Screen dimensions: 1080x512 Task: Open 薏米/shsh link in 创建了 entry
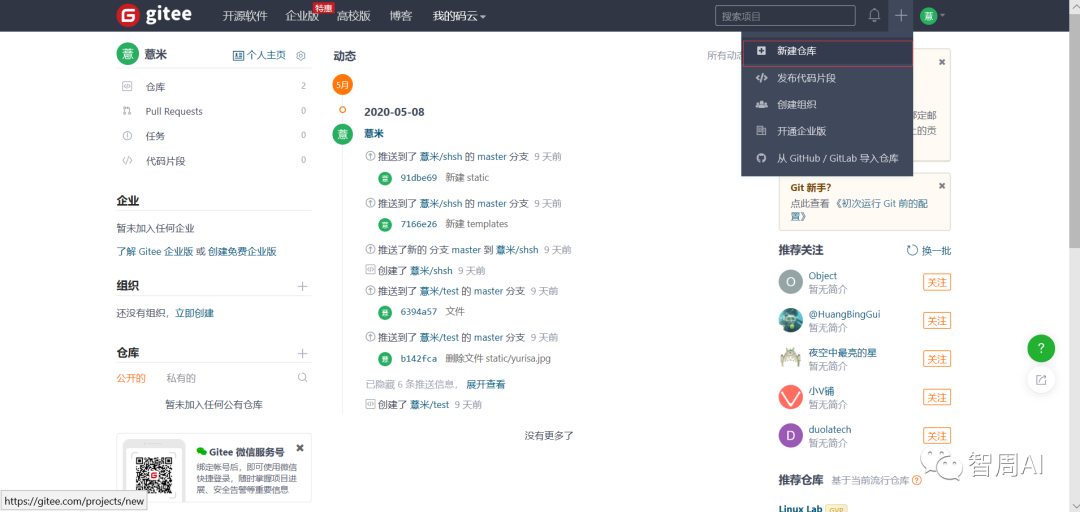click(x=431, y=271)
